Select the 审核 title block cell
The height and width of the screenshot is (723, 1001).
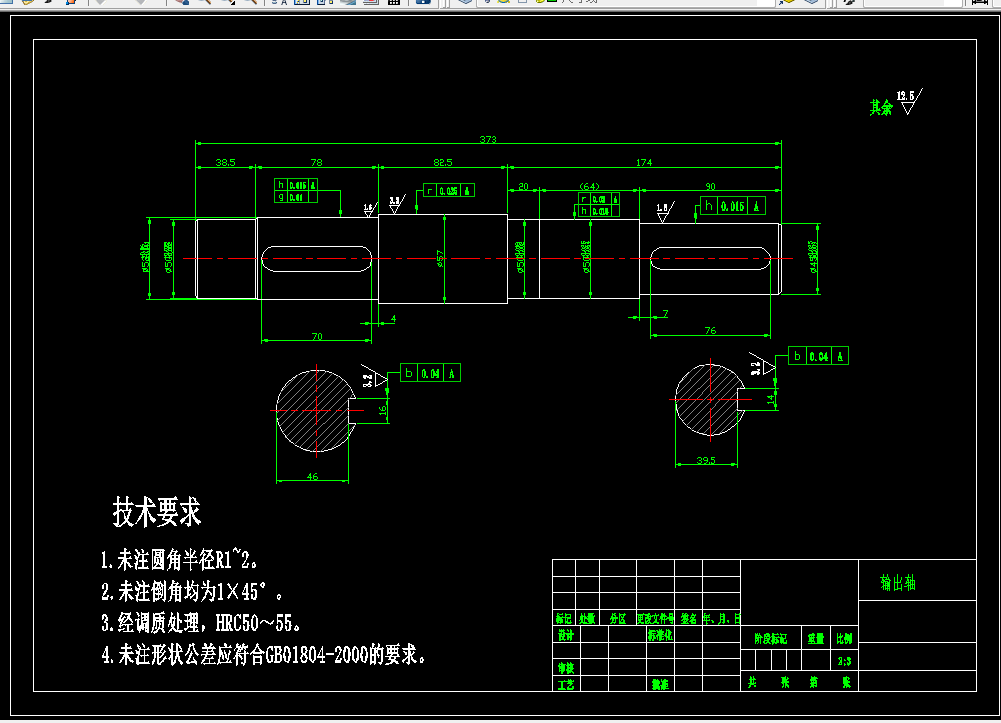[566, 667]
